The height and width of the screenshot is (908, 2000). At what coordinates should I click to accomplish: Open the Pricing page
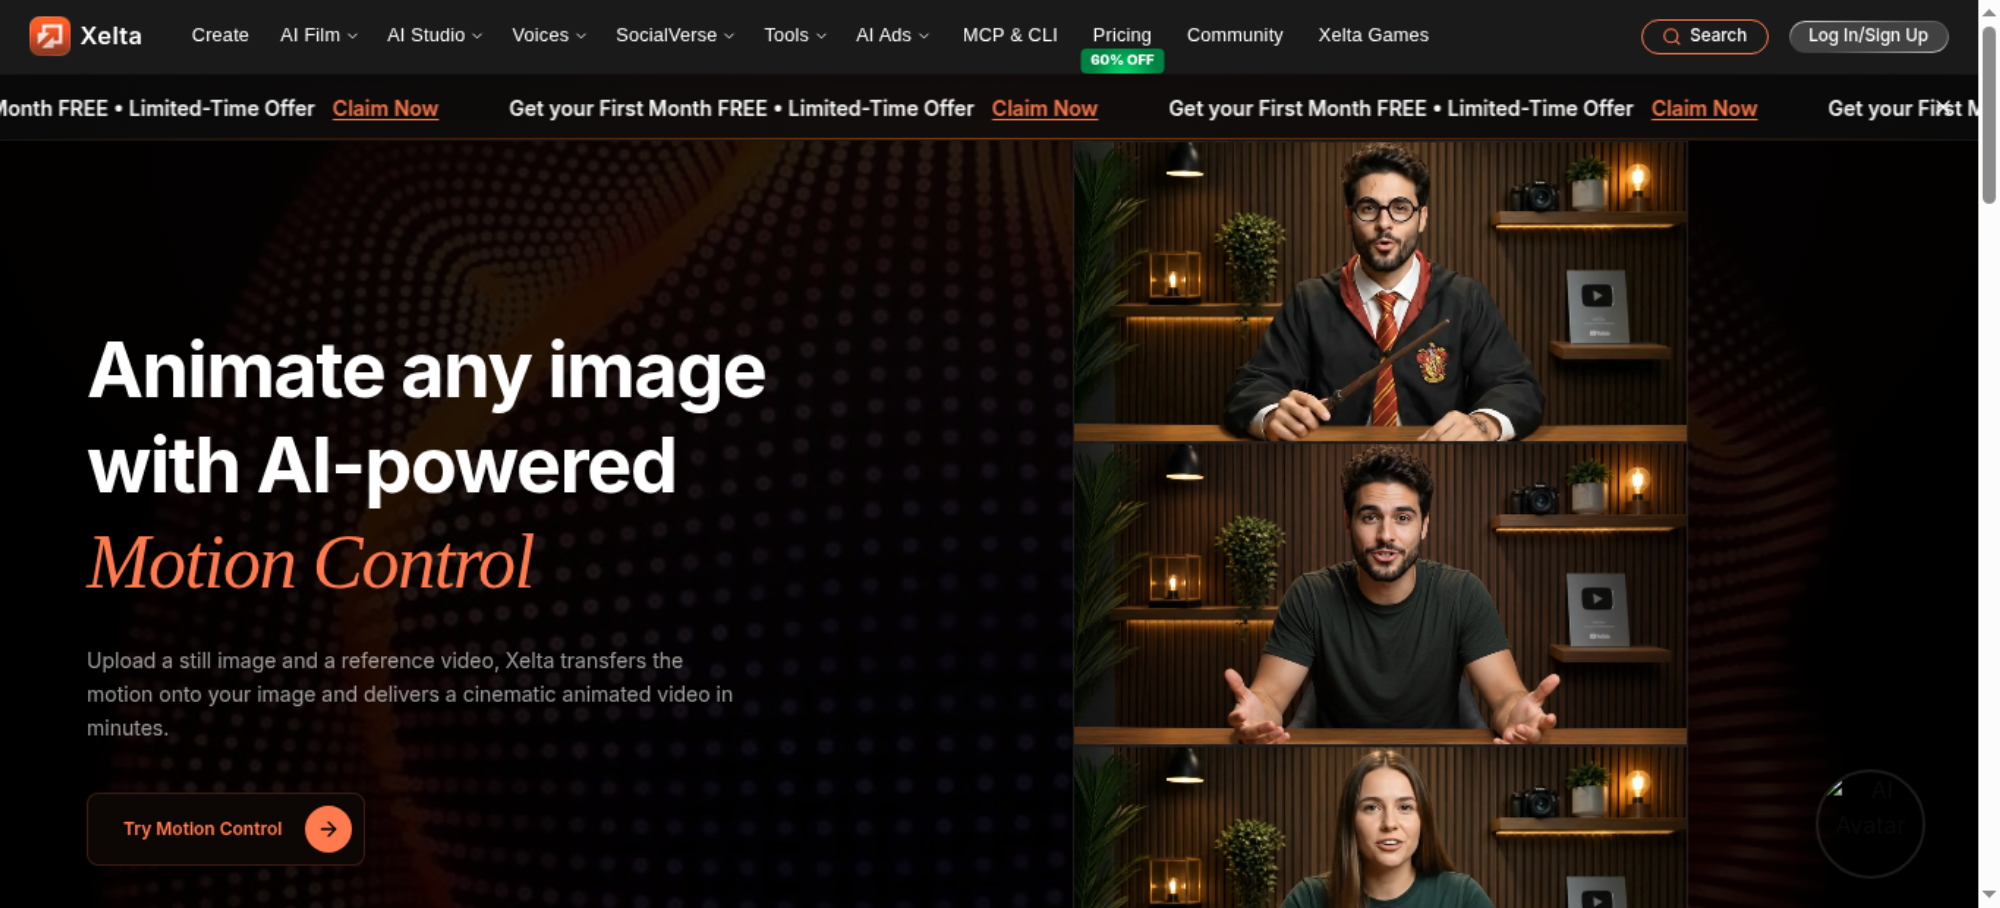coord(1122,35)
